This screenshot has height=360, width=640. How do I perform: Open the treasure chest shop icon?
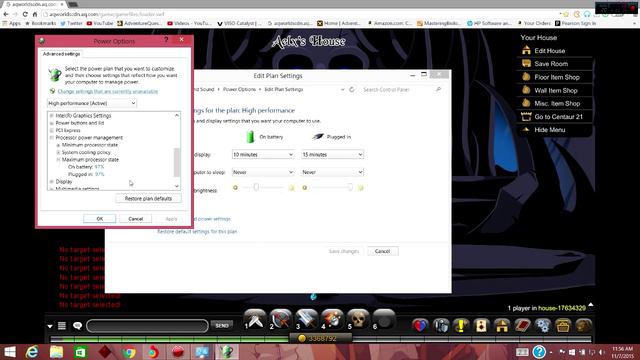563,326
